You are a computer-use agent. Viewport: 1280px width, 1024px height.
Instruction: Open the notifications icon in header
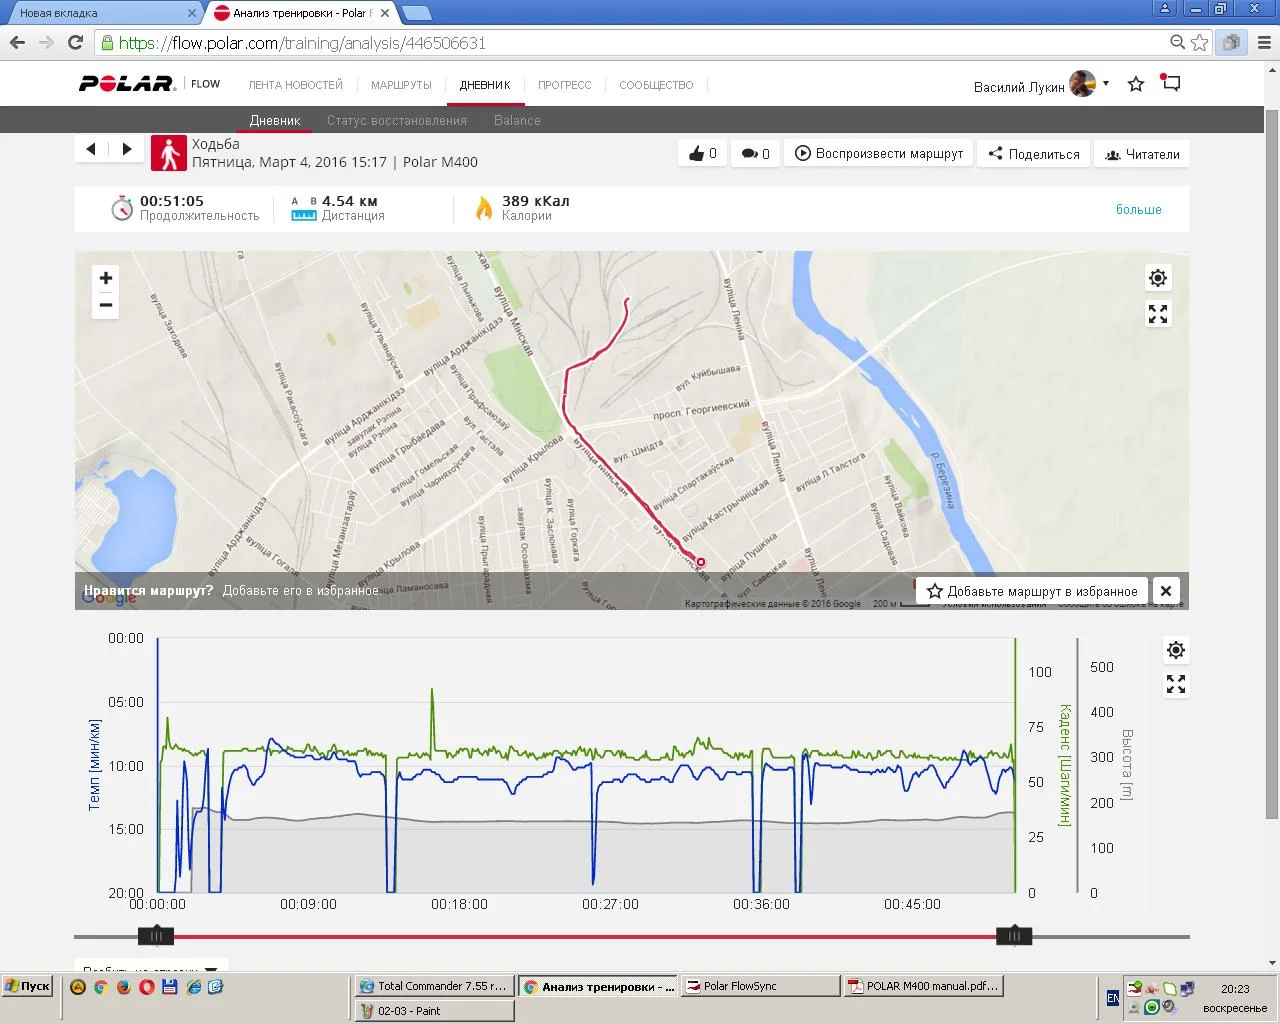(x=1171, y=84)
